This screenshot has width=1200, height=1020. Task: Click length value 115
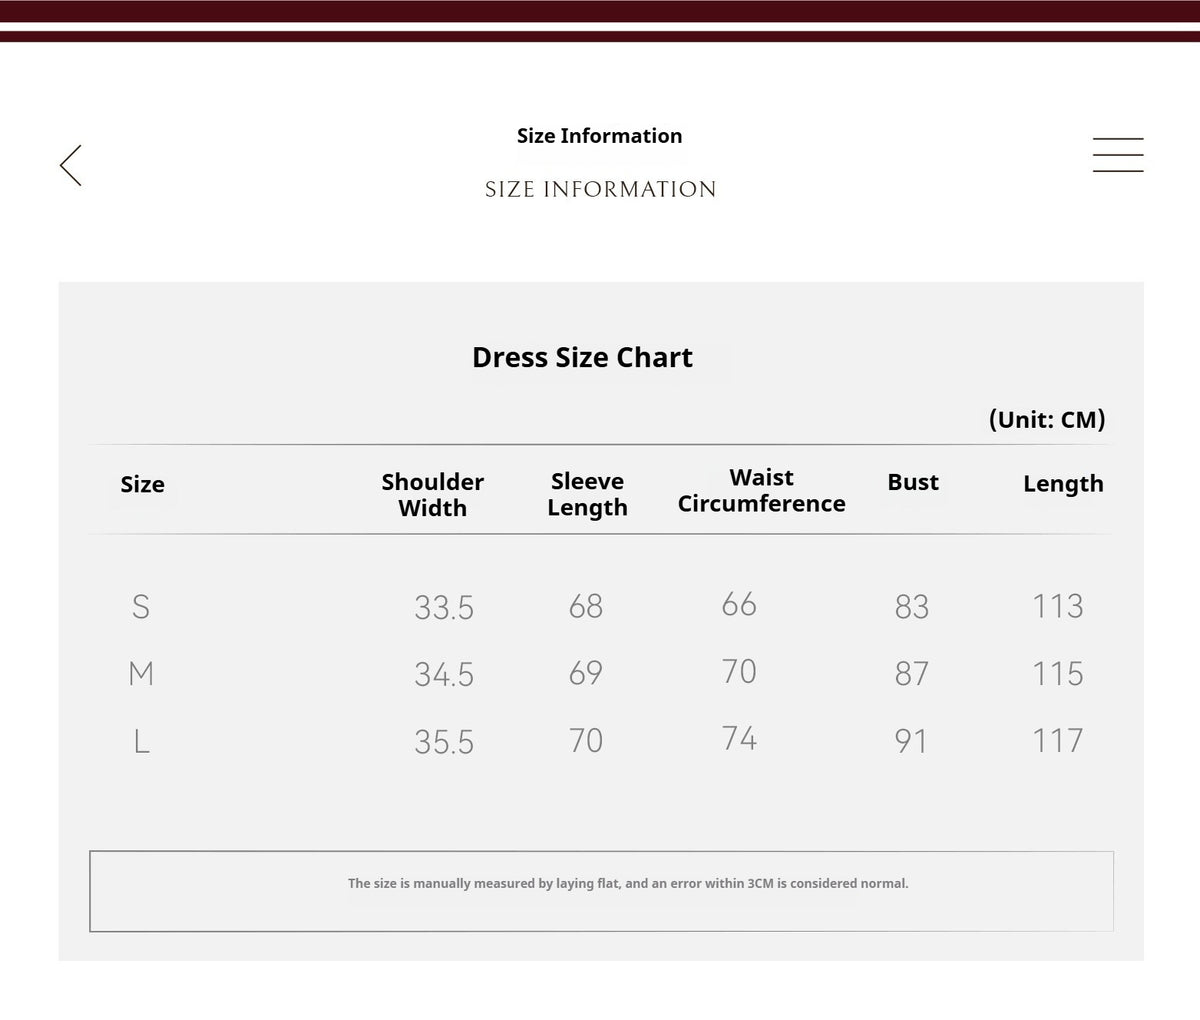coord(1058,673)
